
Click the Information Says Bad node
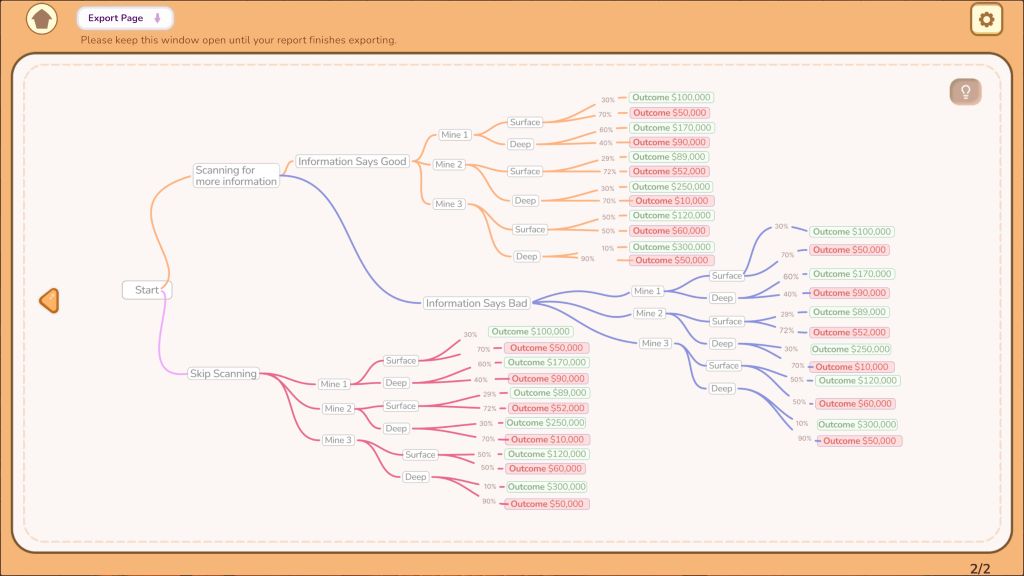click(476, 303)
